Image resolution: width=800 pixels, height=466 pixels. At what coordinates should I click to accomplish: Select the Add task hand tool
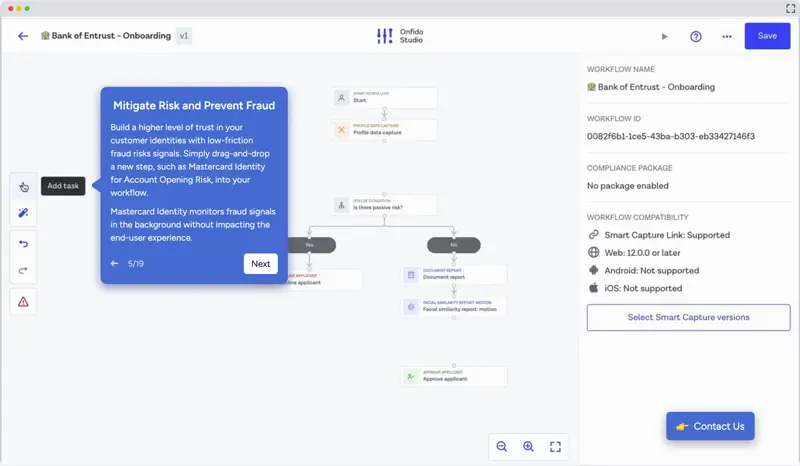[x=23, y=187]
